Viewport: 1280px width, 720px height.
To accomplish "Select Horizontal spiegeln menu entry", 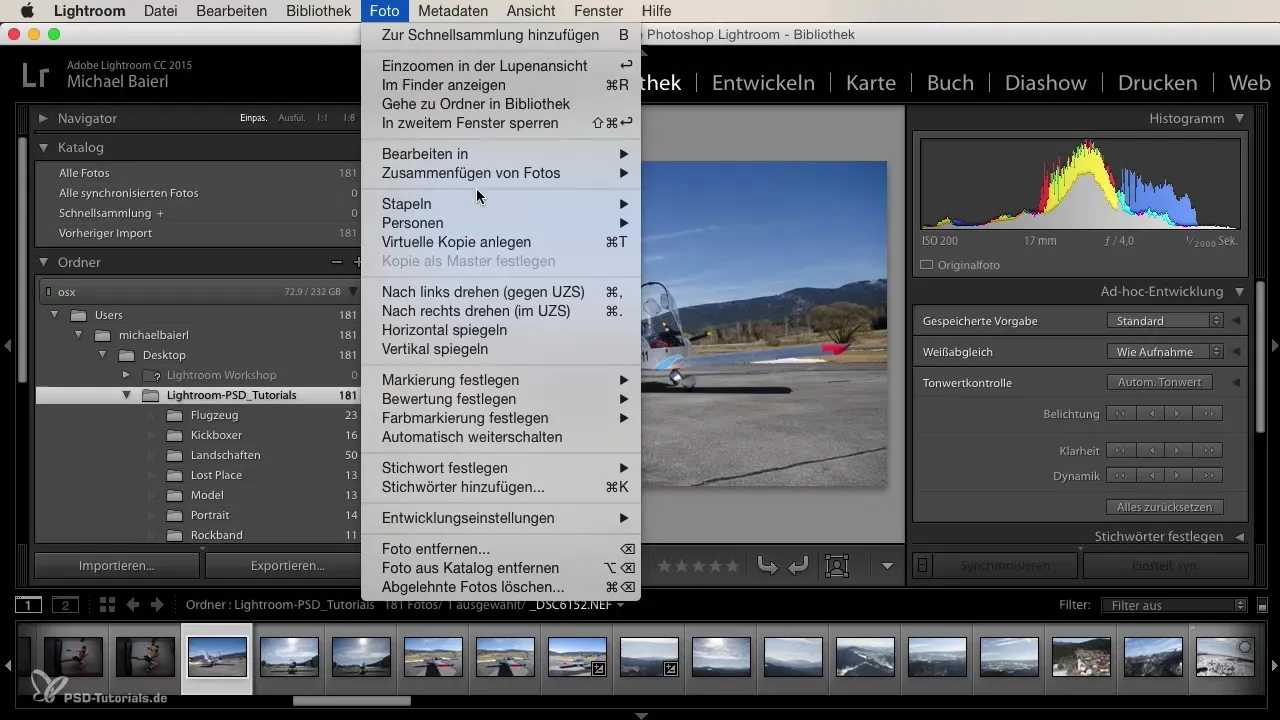I will pyautogui.click(x=500, y=330).
